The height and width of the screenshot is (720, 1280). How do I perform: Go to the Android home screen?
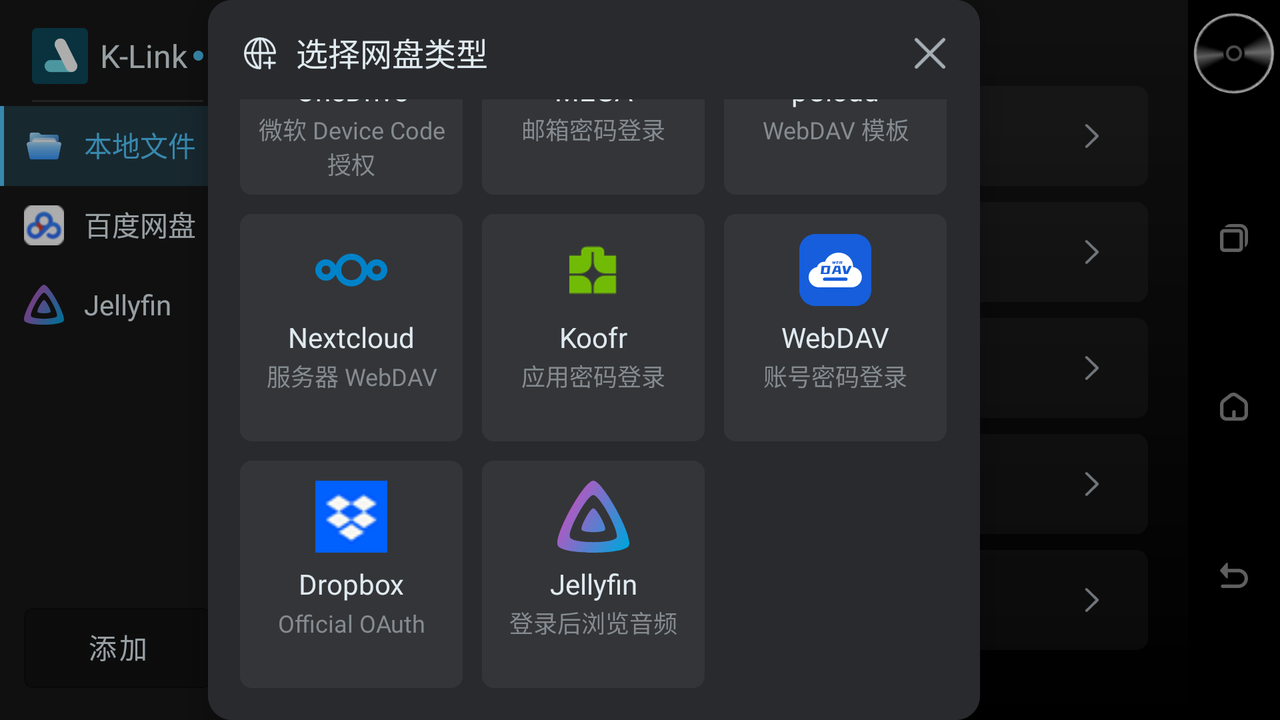pyautogui.click(x=1234, y=407)
